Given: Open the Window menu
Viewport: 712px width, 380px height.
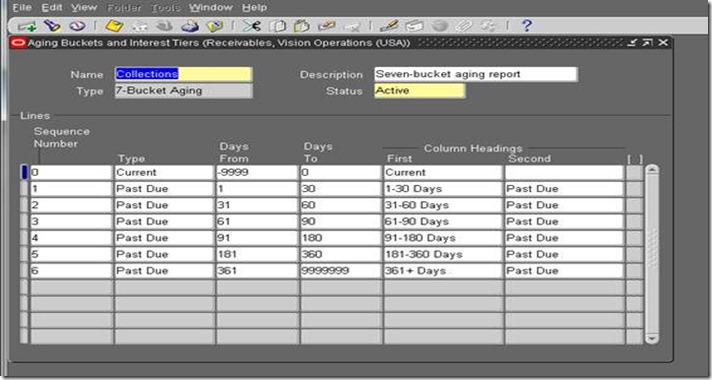Looking at the screenshot, I should point(211,8).
